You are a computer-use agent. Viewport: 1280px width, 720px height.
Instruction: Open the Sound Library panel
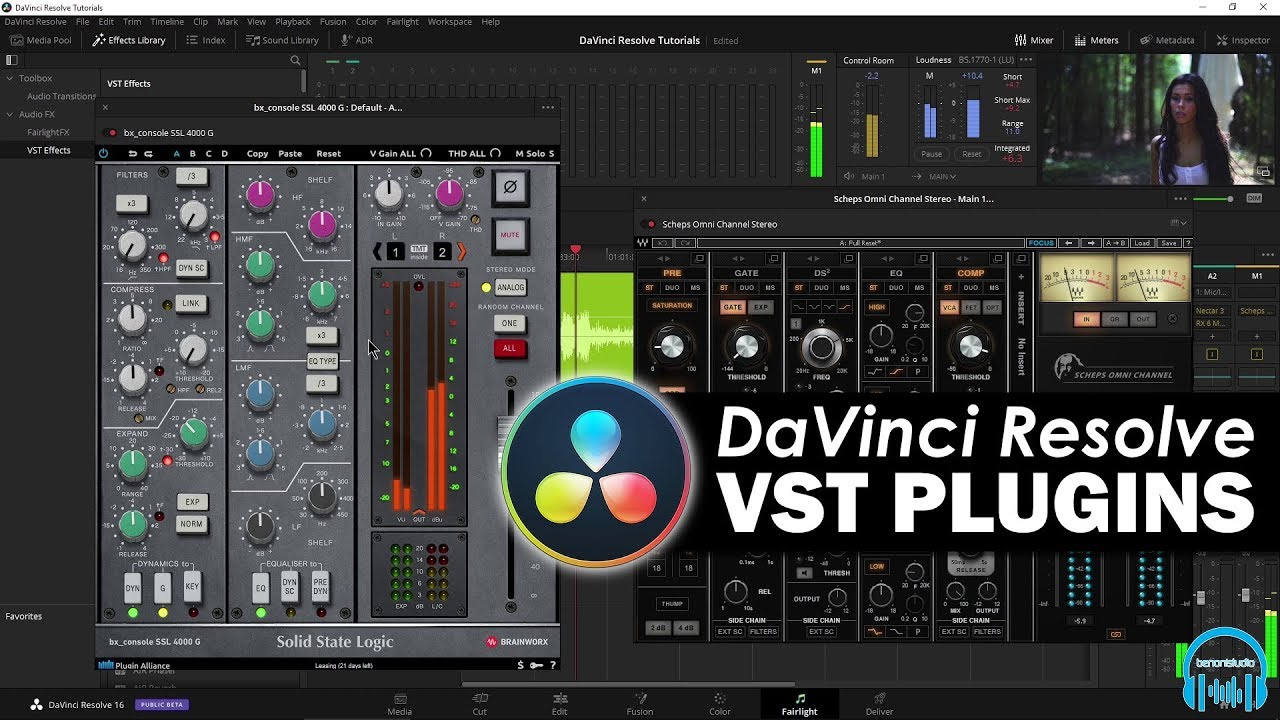282,40
